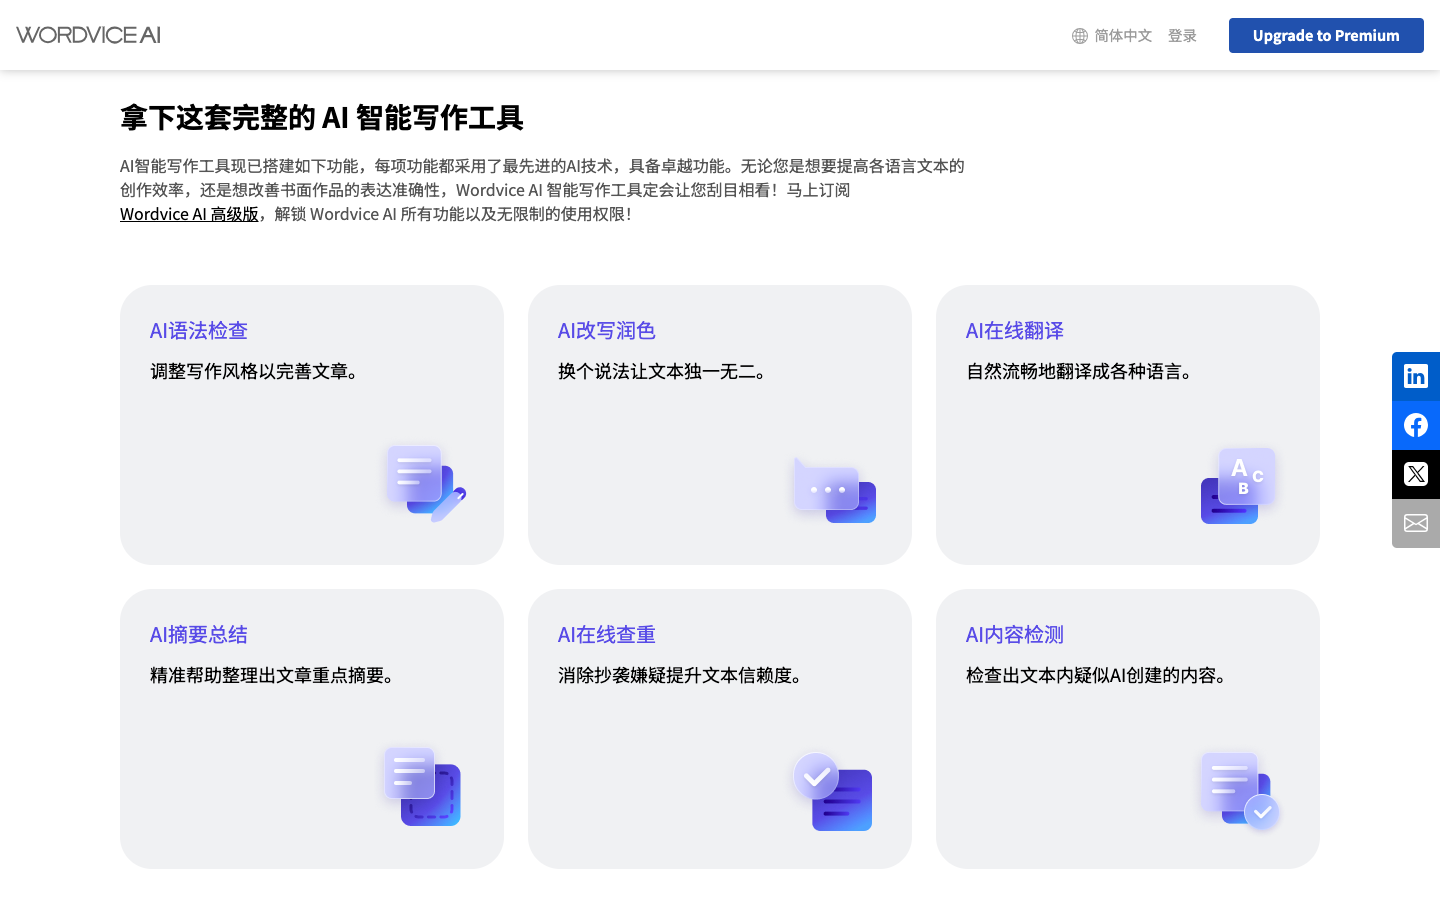Screen dimensions: 1440x900
Task: Select the X (Twitter) sidebar icon
Action: 1415,474
